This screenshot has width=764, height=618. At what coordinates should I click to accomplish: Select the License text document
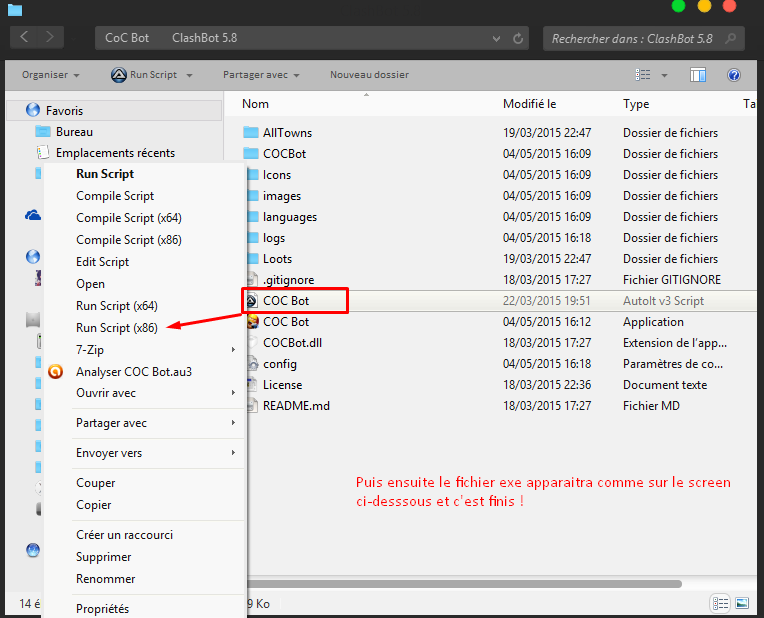283,385
